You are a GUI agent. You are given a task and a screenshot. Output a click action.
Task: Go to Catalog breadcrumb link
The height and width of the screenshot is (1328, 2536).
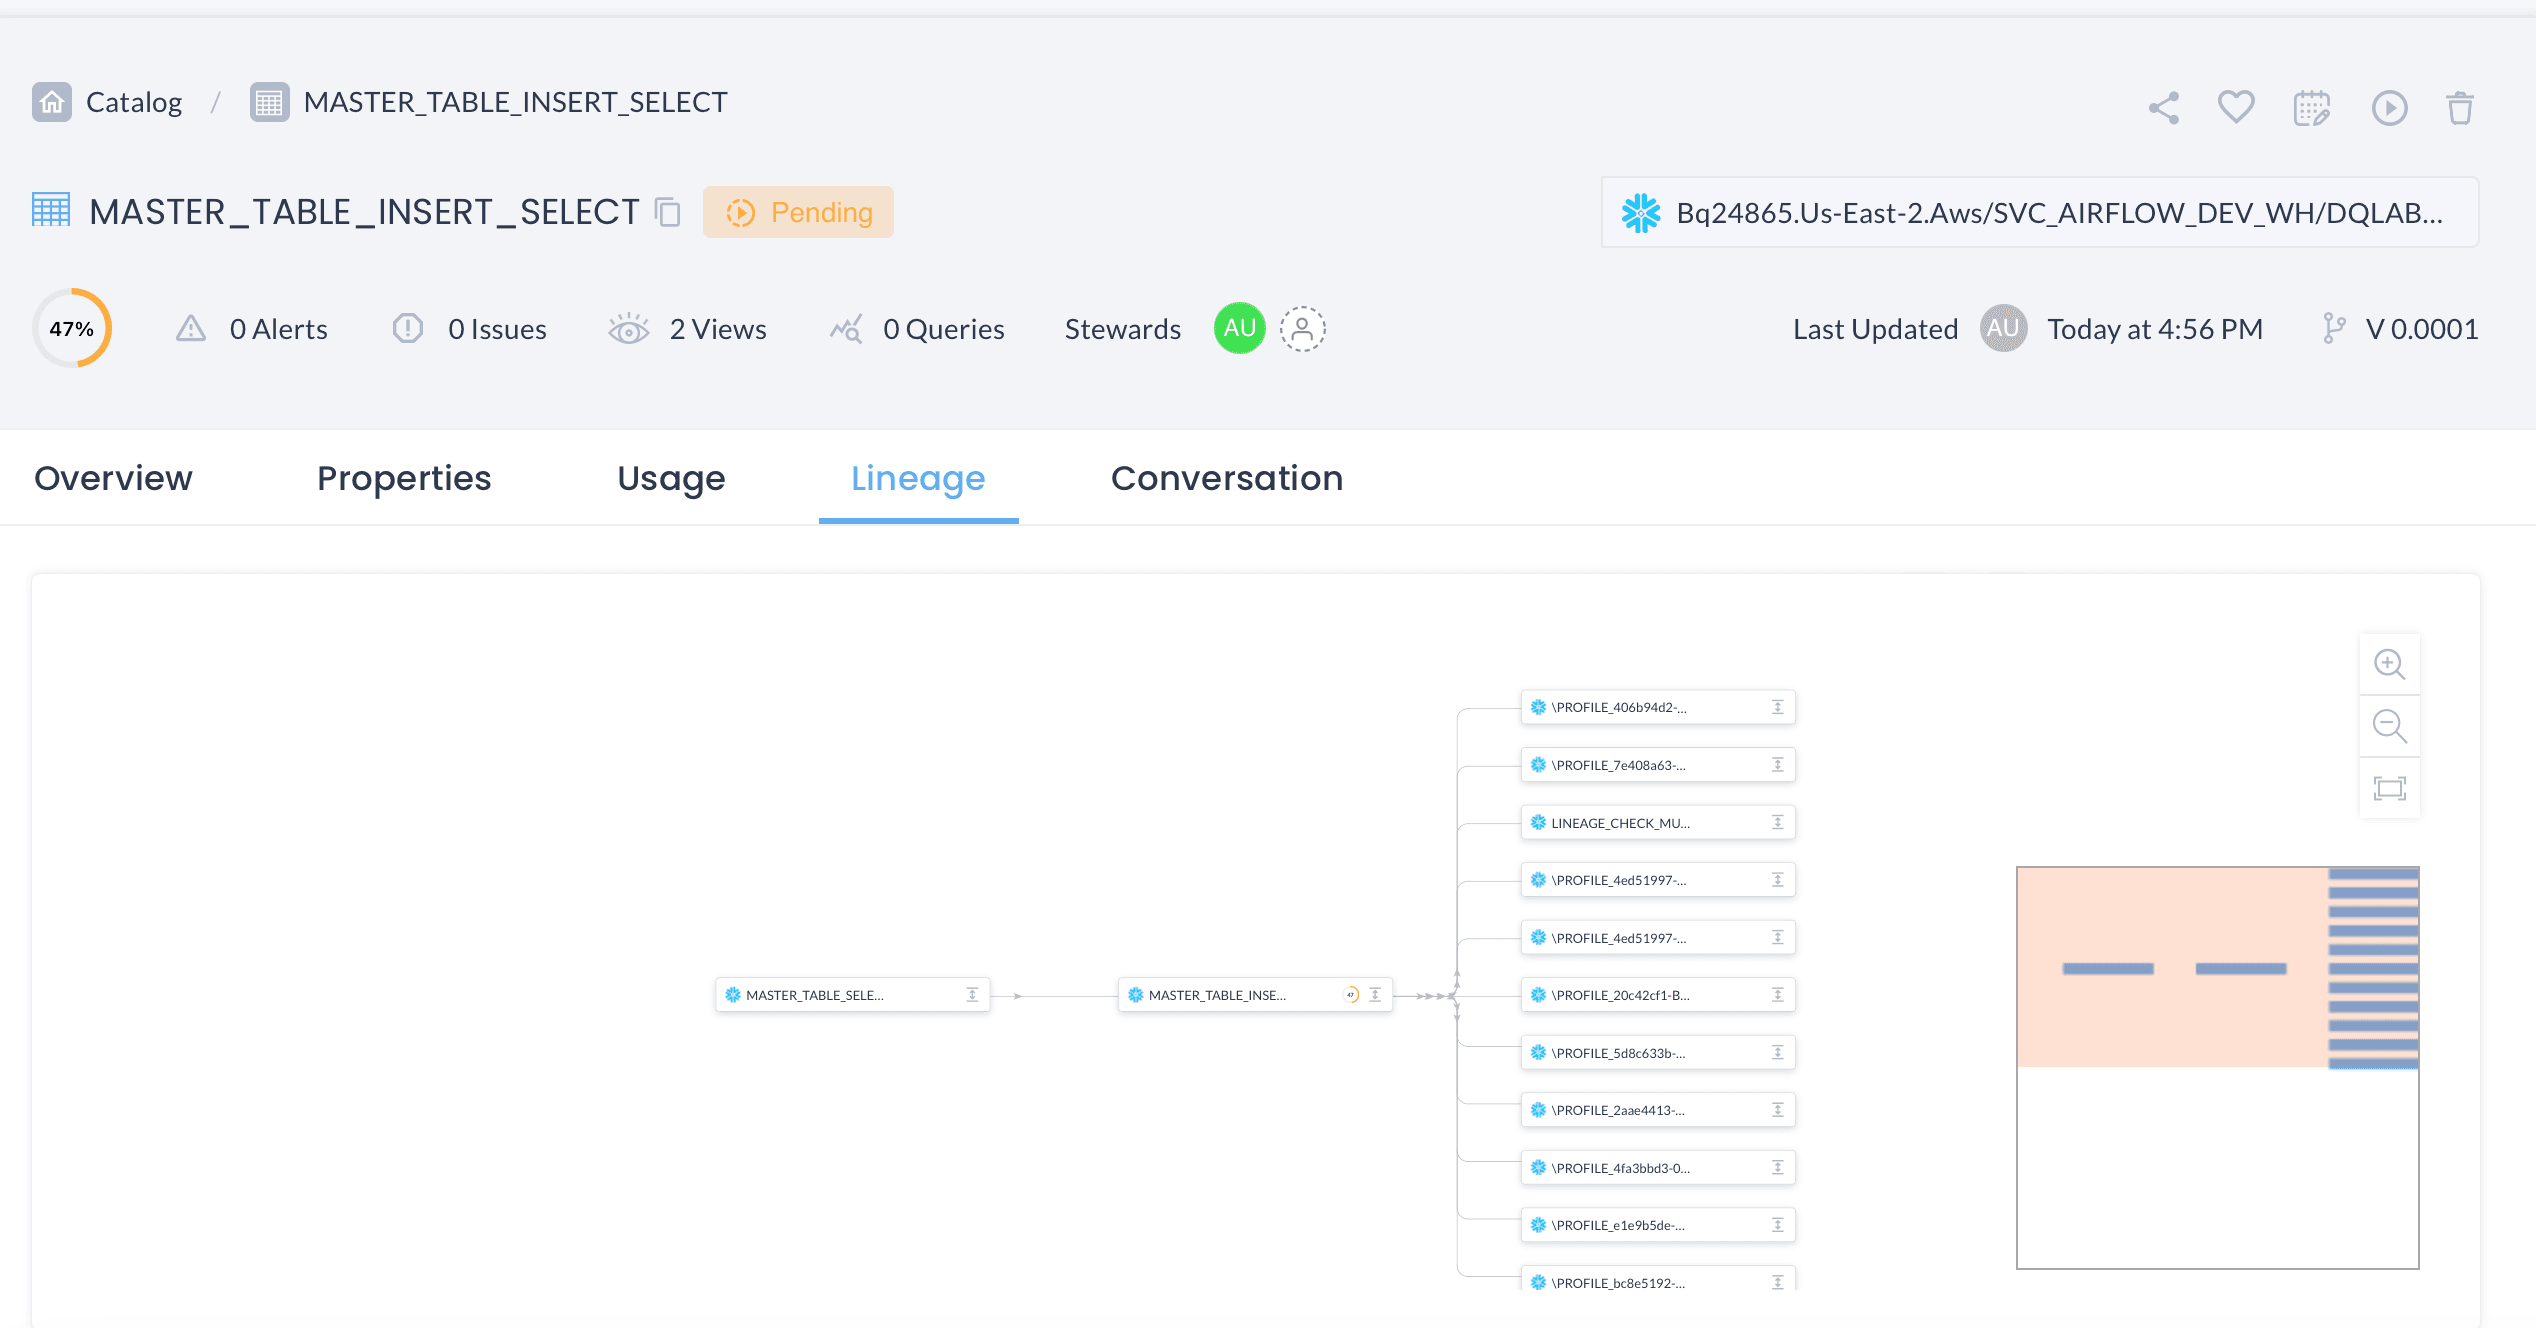(133, 102)
